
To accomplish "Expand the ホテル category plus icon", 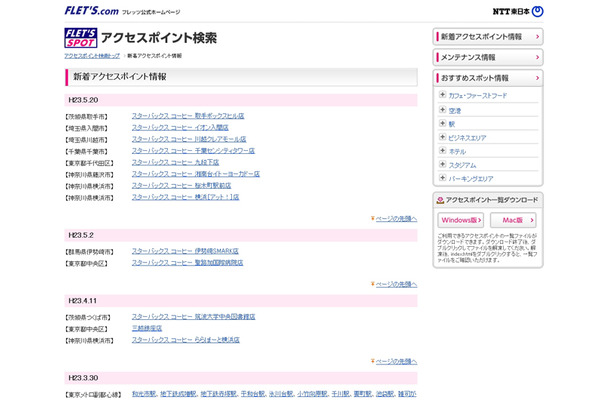I will pyautogui.click(x=442, y=151).
